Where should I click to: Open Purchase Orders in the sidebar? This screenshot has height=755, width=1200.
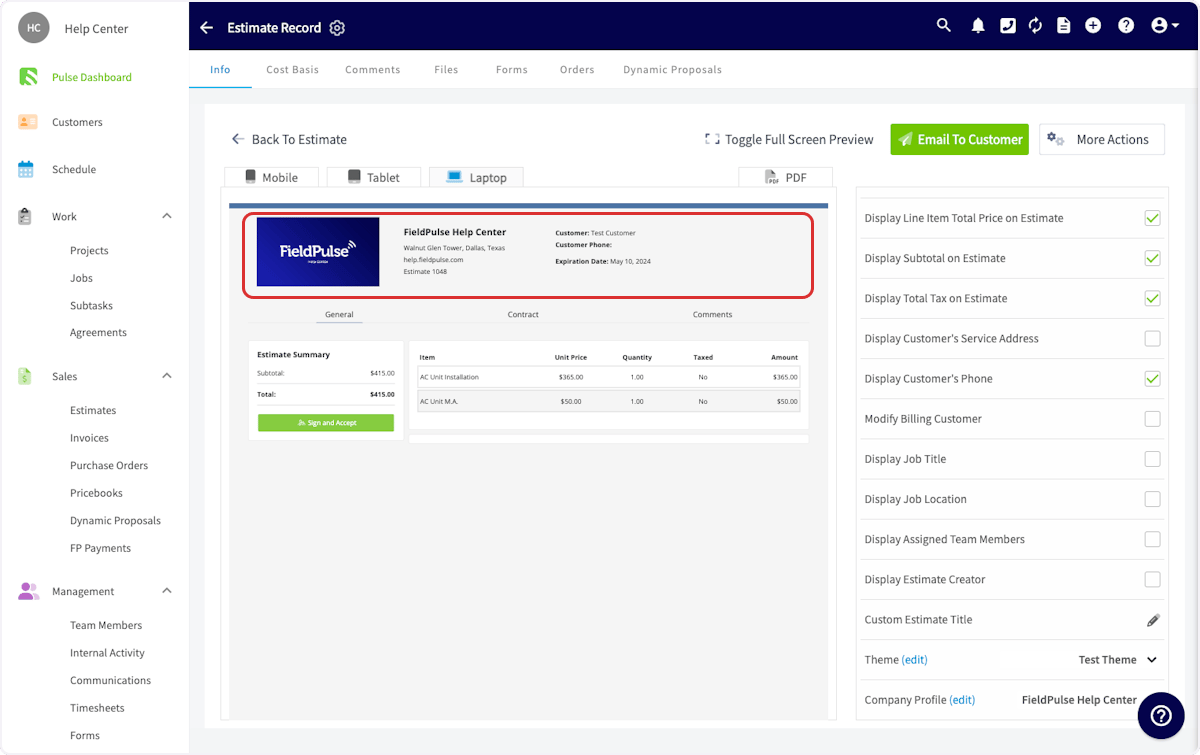(x=109, y=465)
